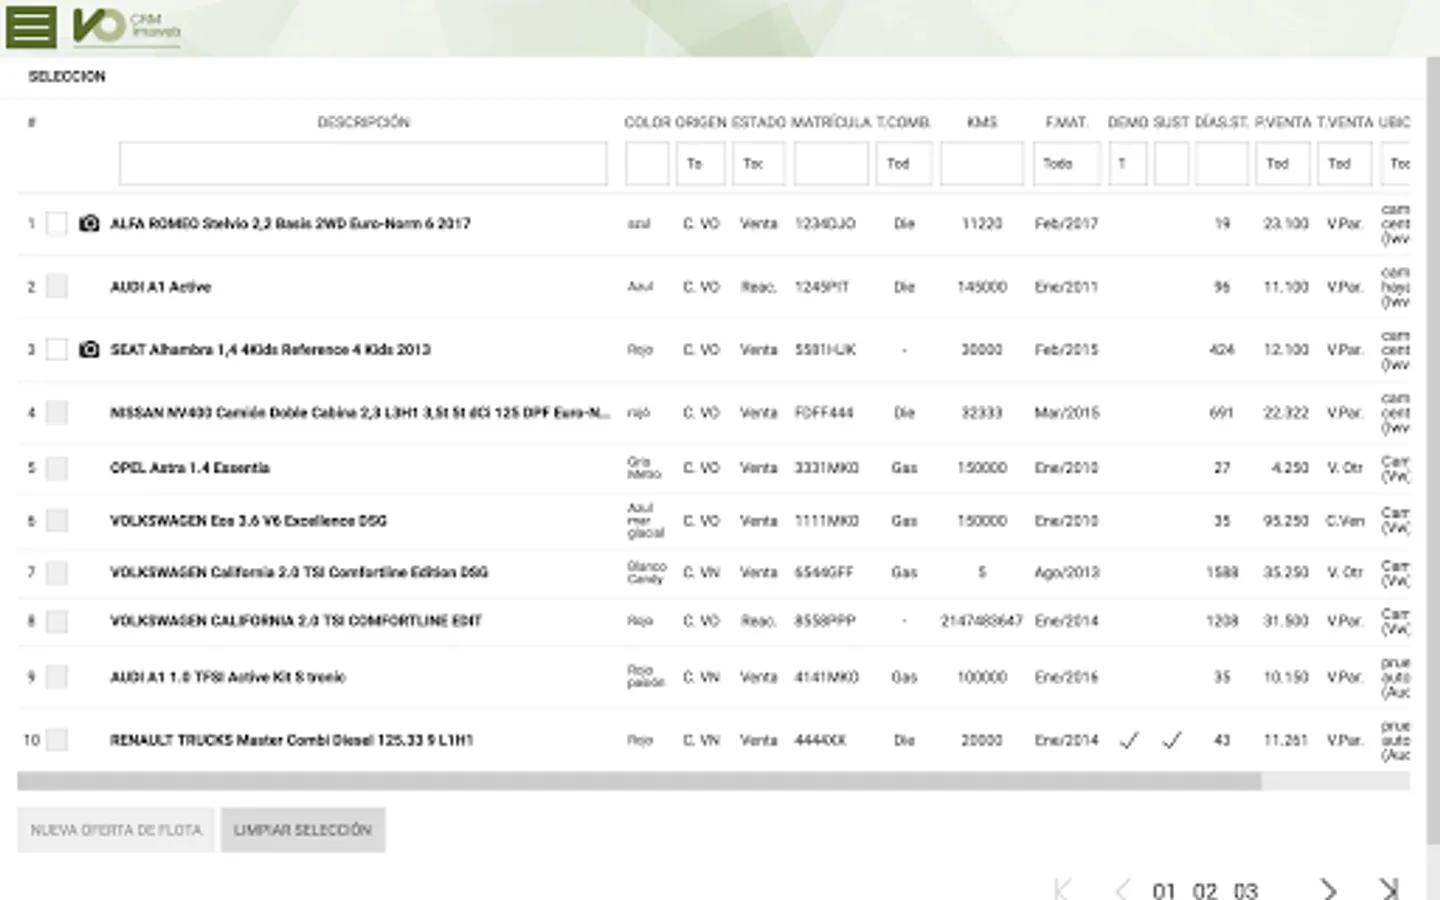This screenshot has height=900, width=1440.
Task: Focus the SUST filter field
Action: click(x=1172, y=164)
